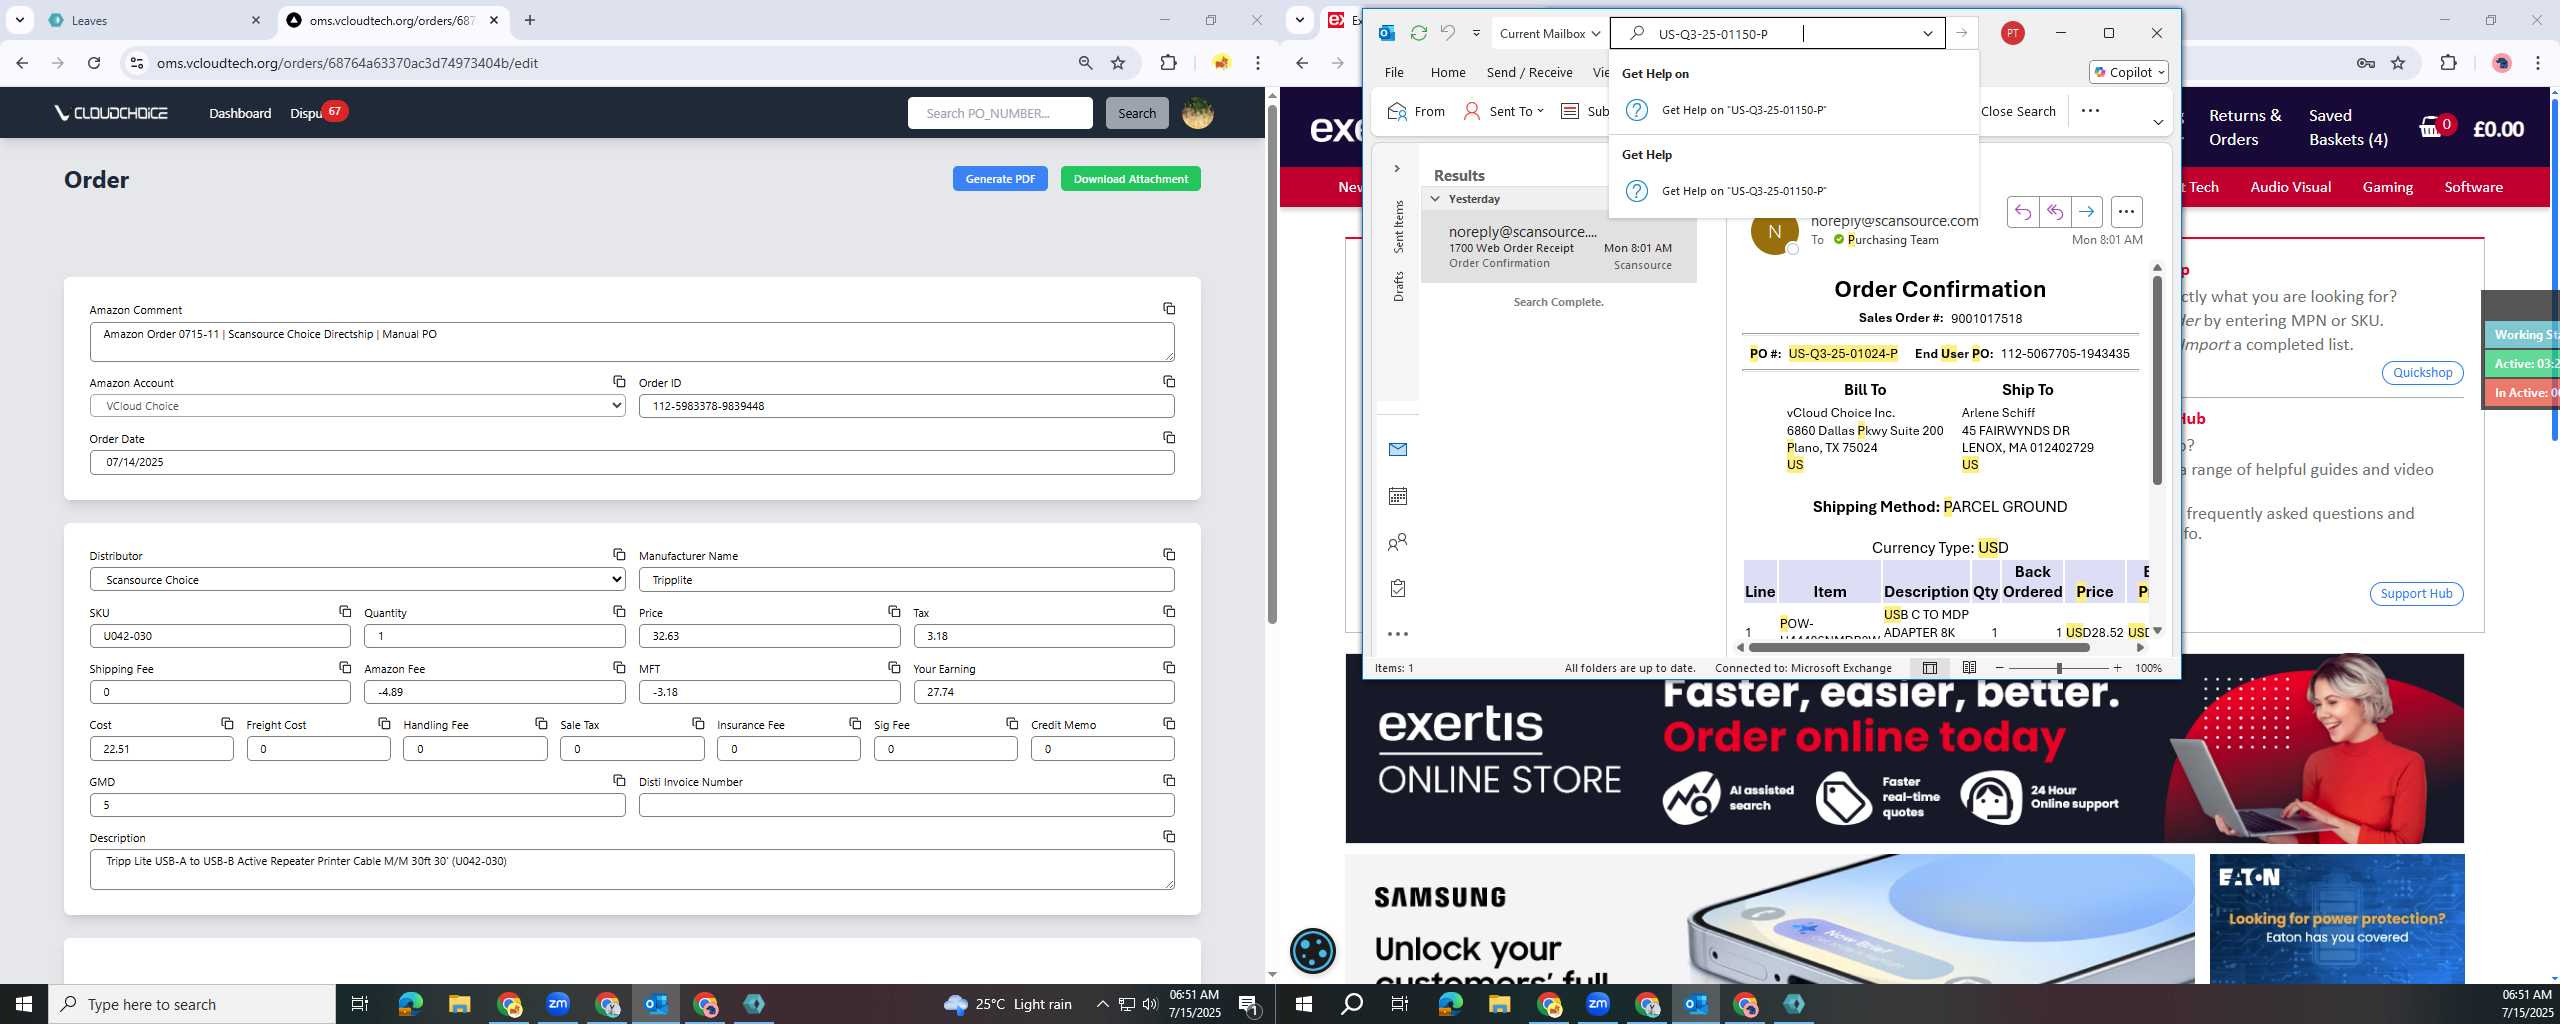The height and width of the screenshot is (1024, 2560).
Task: Open the Amazon Account dropdown
Action: (x=358, y=406)
